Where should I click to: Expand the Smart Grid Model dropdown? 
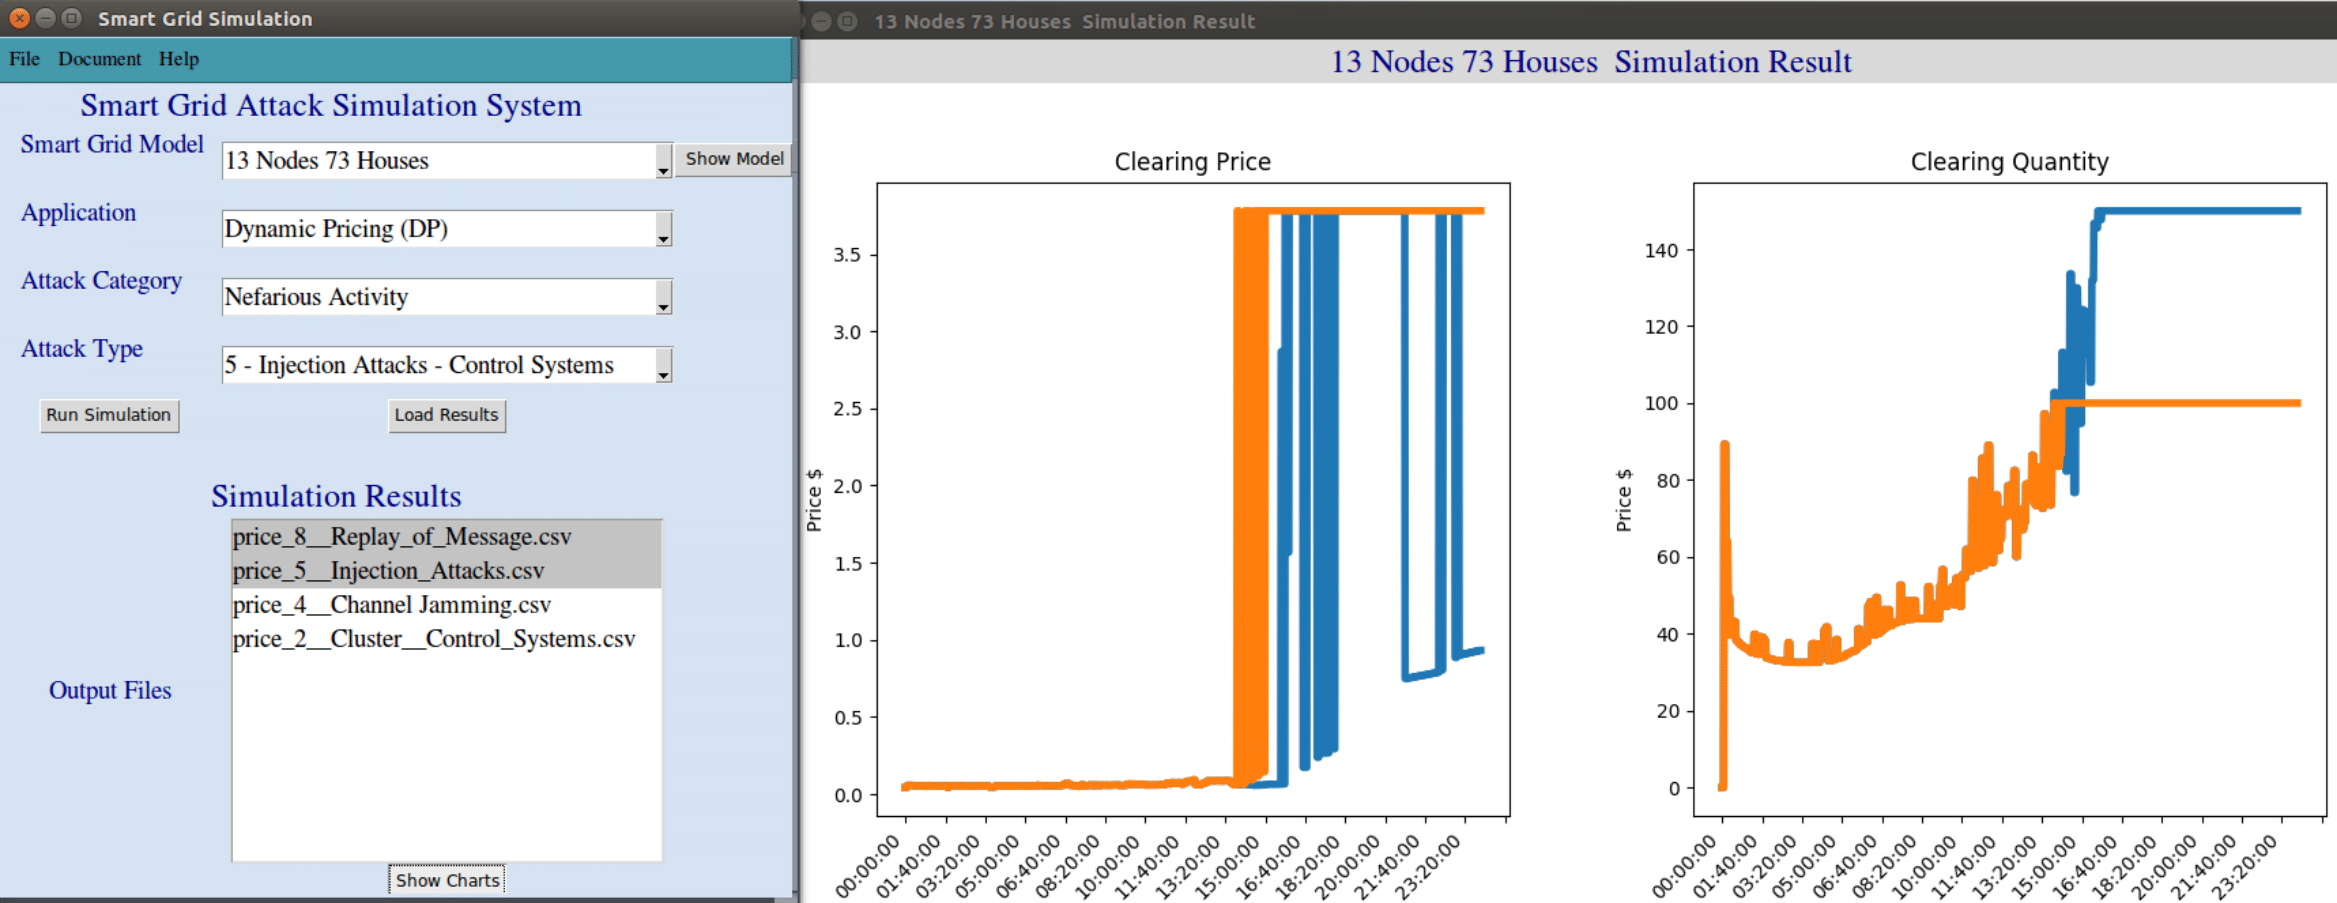point(663,162)
